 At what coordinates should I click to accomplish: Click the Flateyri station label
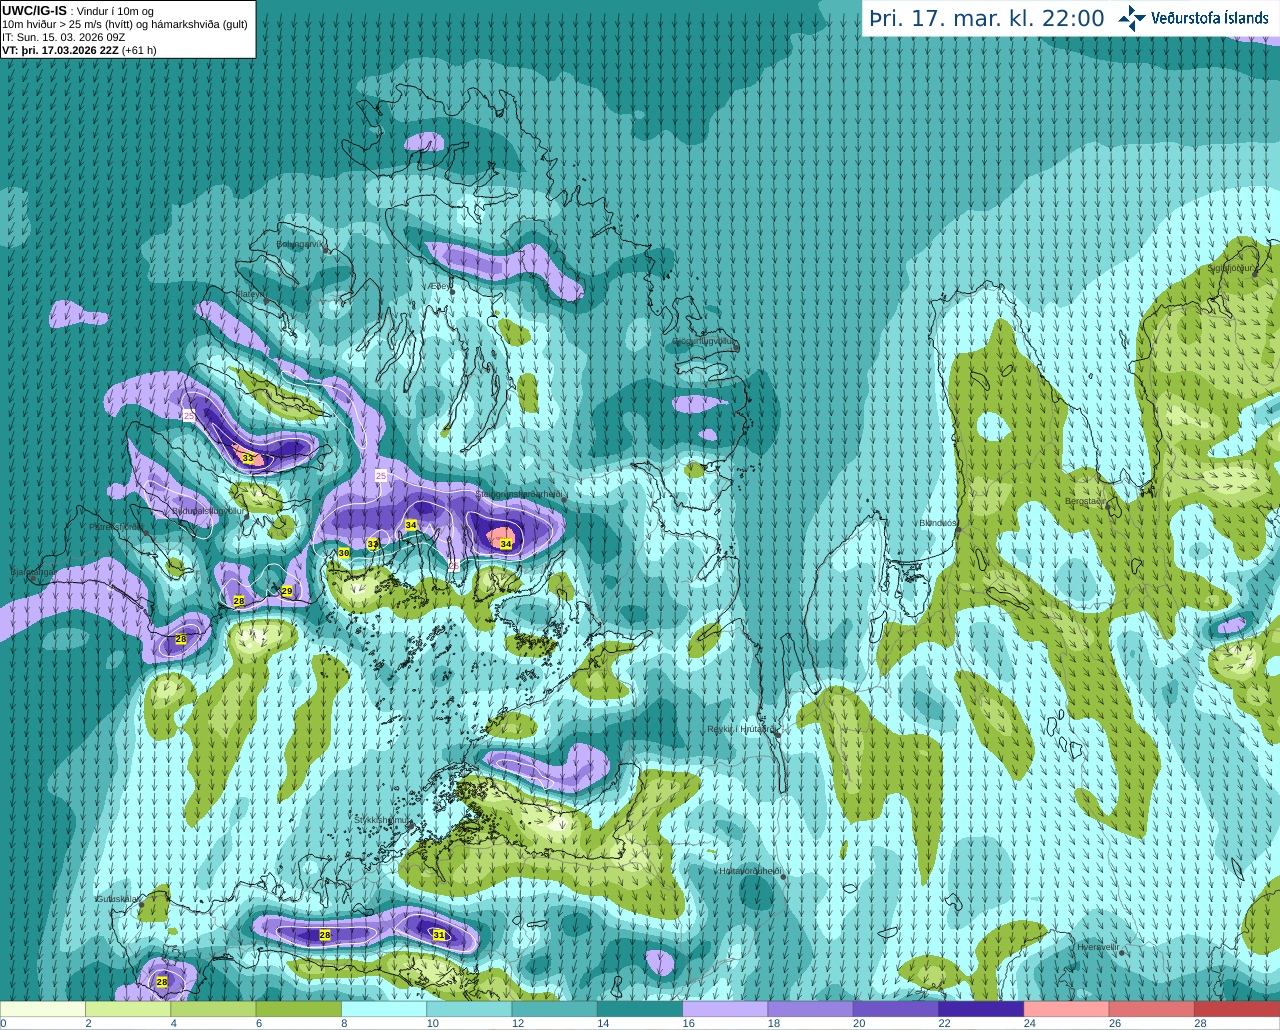click(250, 294)
